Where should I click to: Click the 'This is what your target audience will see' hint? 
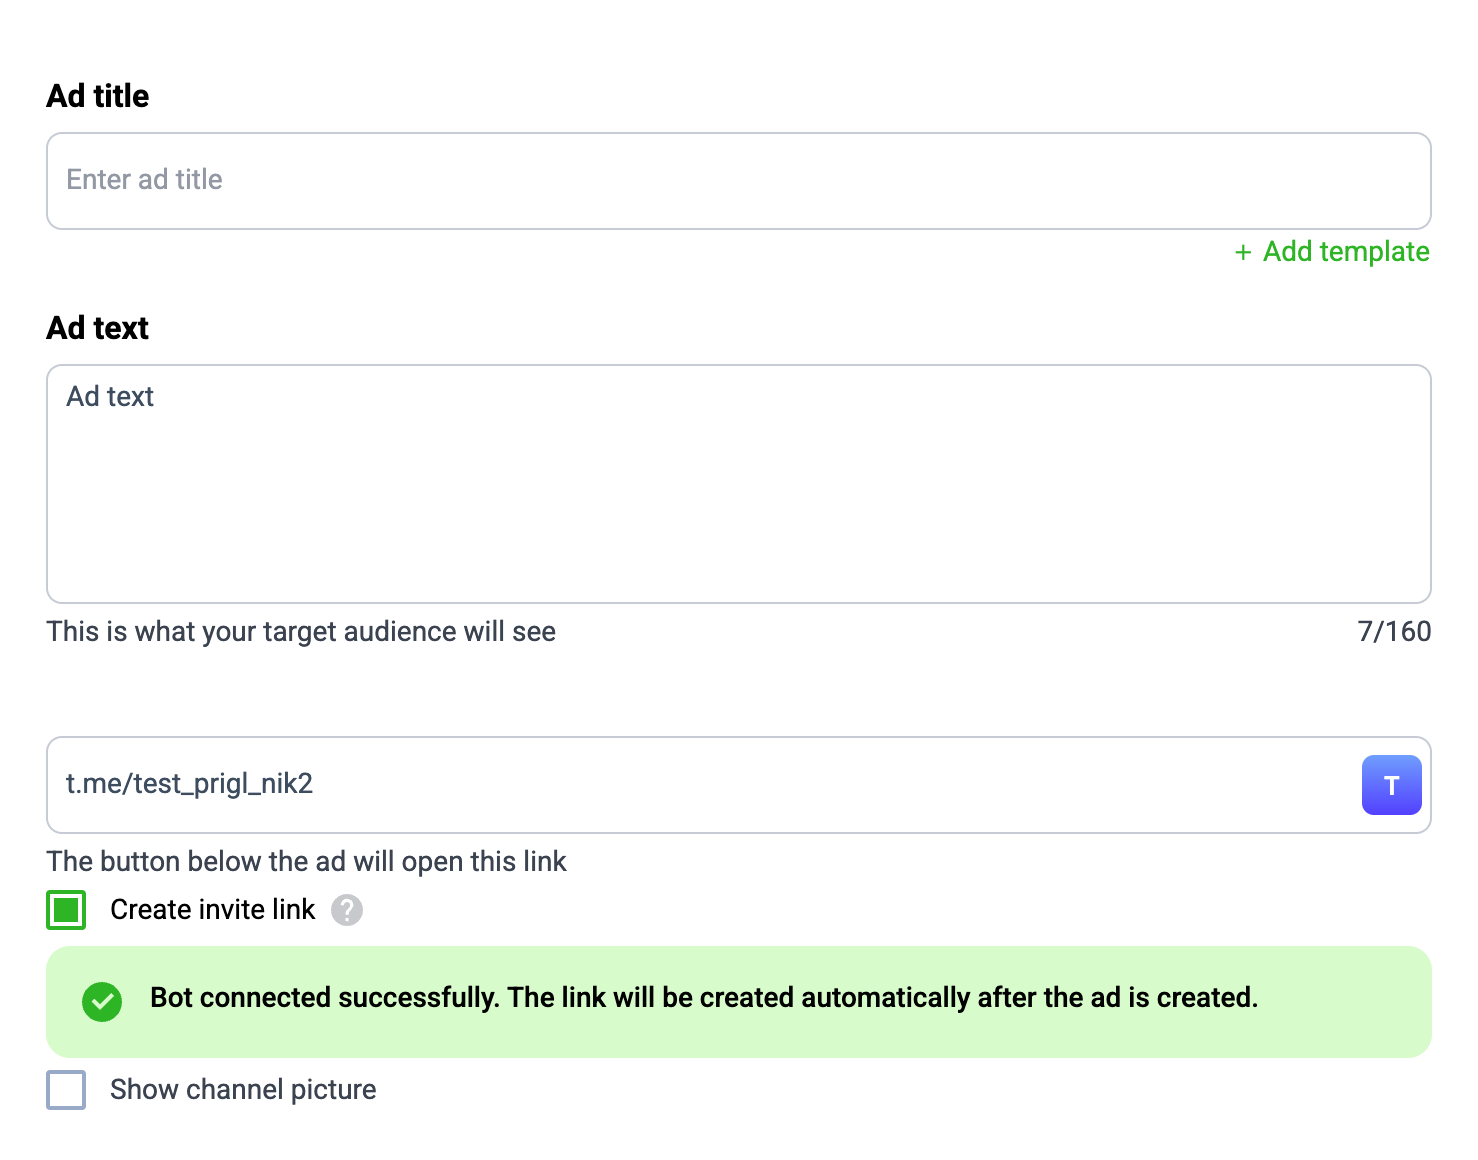pos(301,632)
